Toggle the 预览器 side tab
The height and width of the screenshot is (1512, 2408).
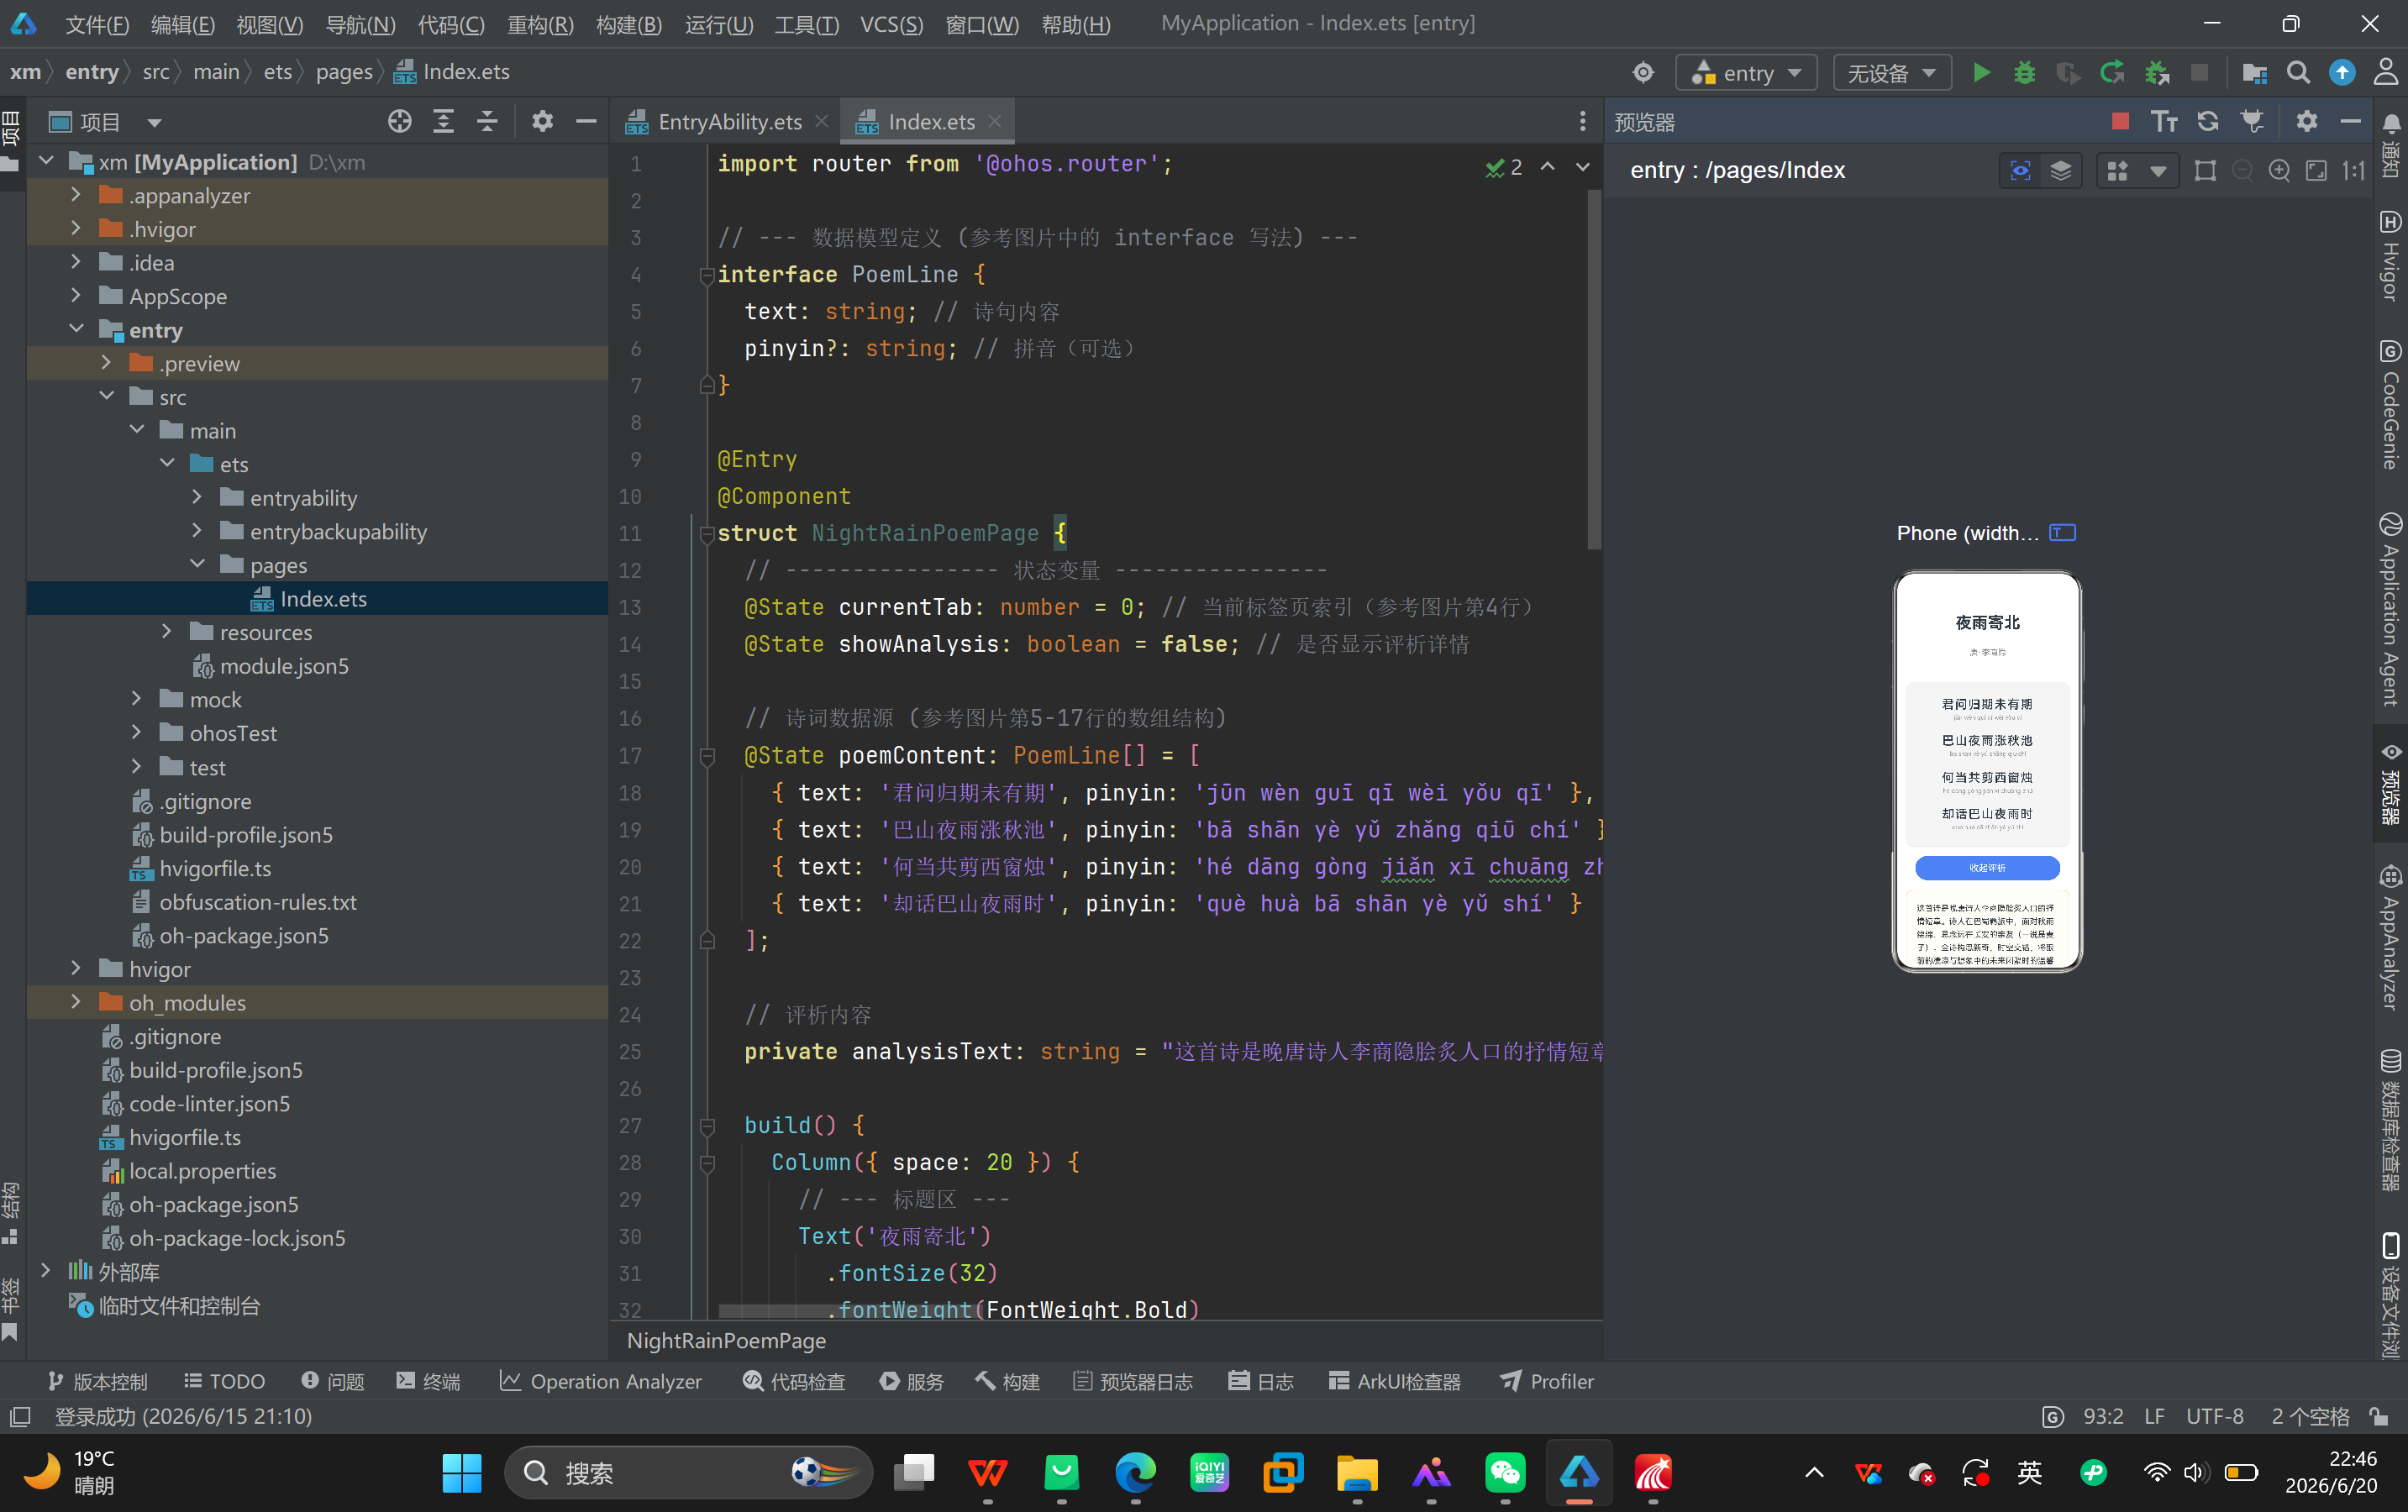click(2390, 785)
